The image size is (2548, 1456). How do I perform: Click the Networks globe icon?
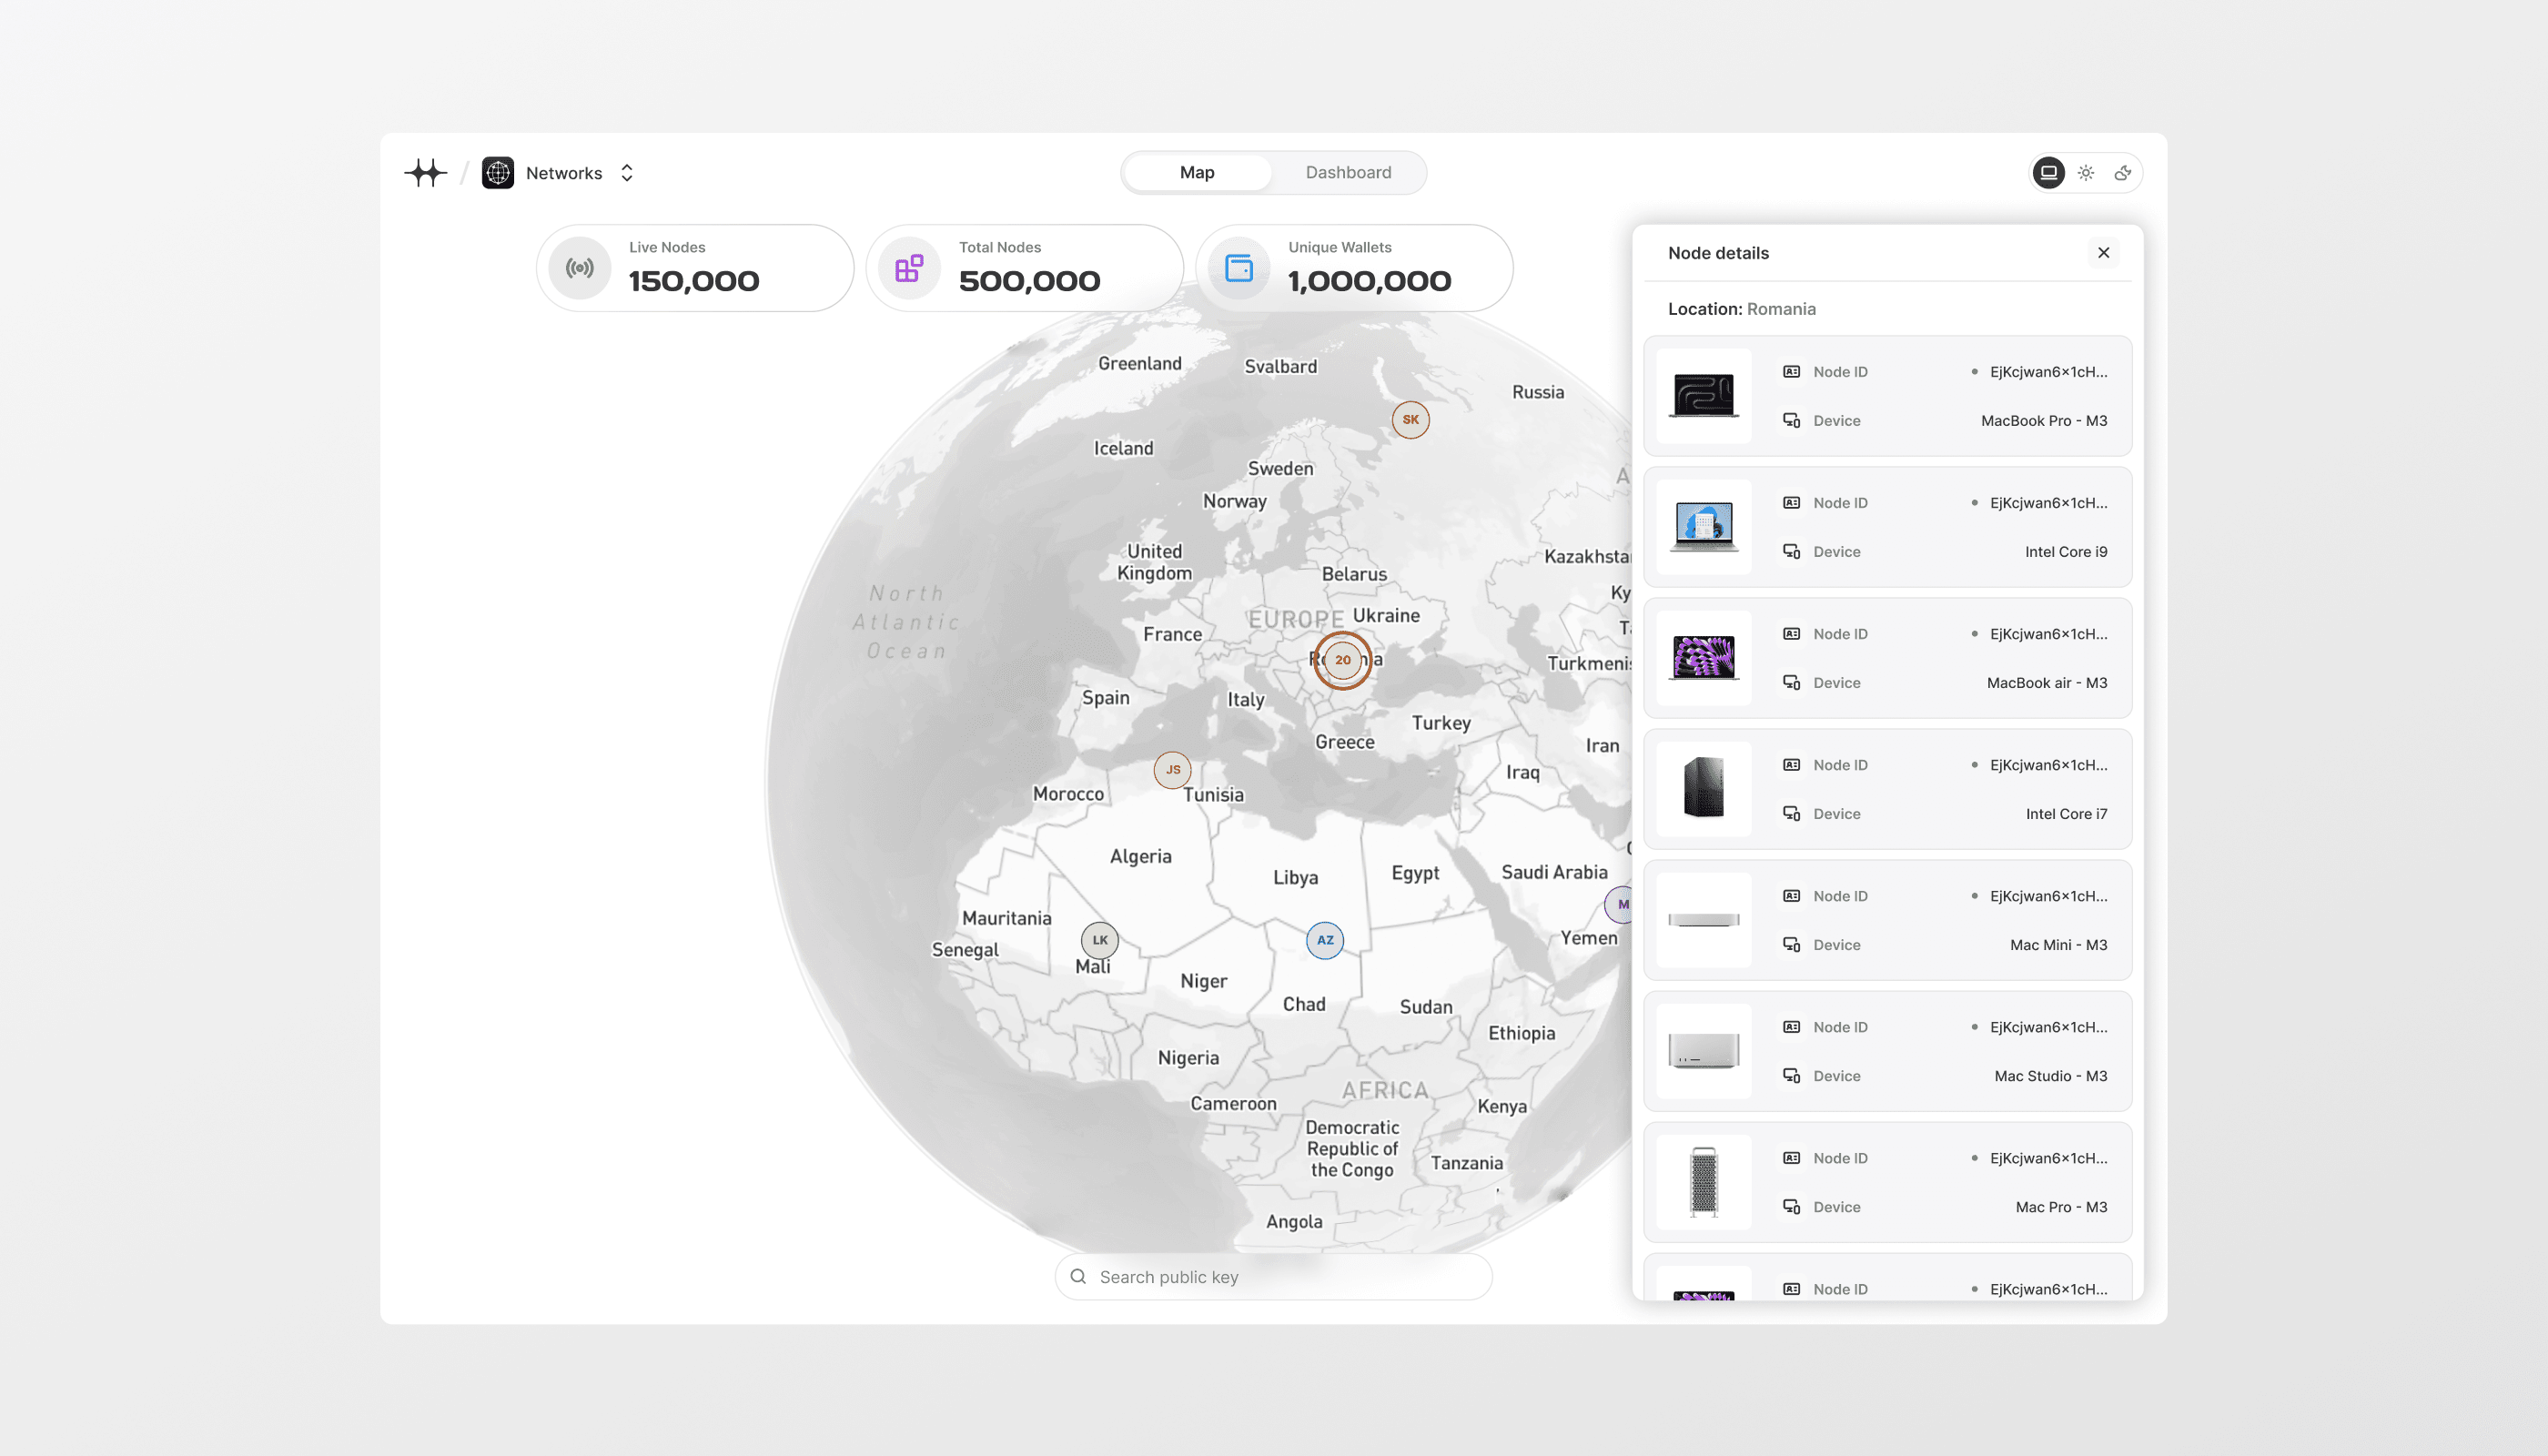click(x=498, y=173)
